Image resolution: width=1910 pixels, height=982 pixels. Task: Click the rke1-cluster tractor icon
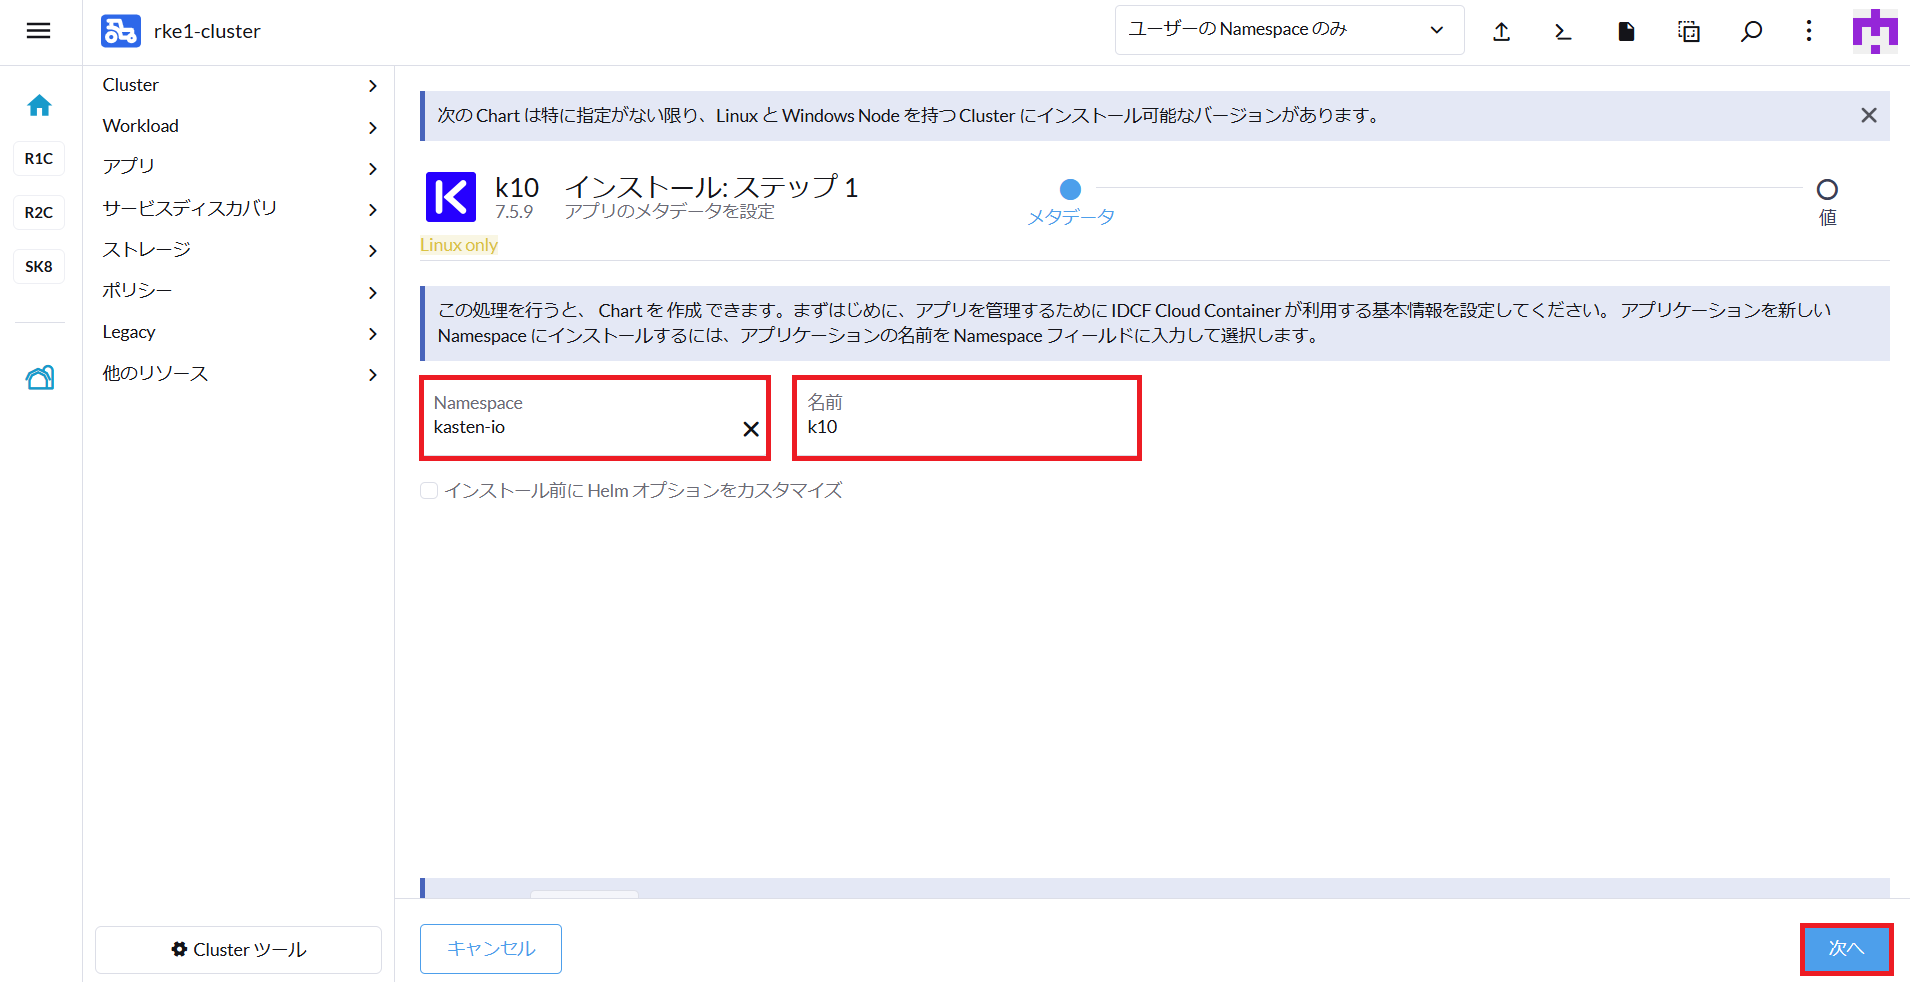point(121,31)
